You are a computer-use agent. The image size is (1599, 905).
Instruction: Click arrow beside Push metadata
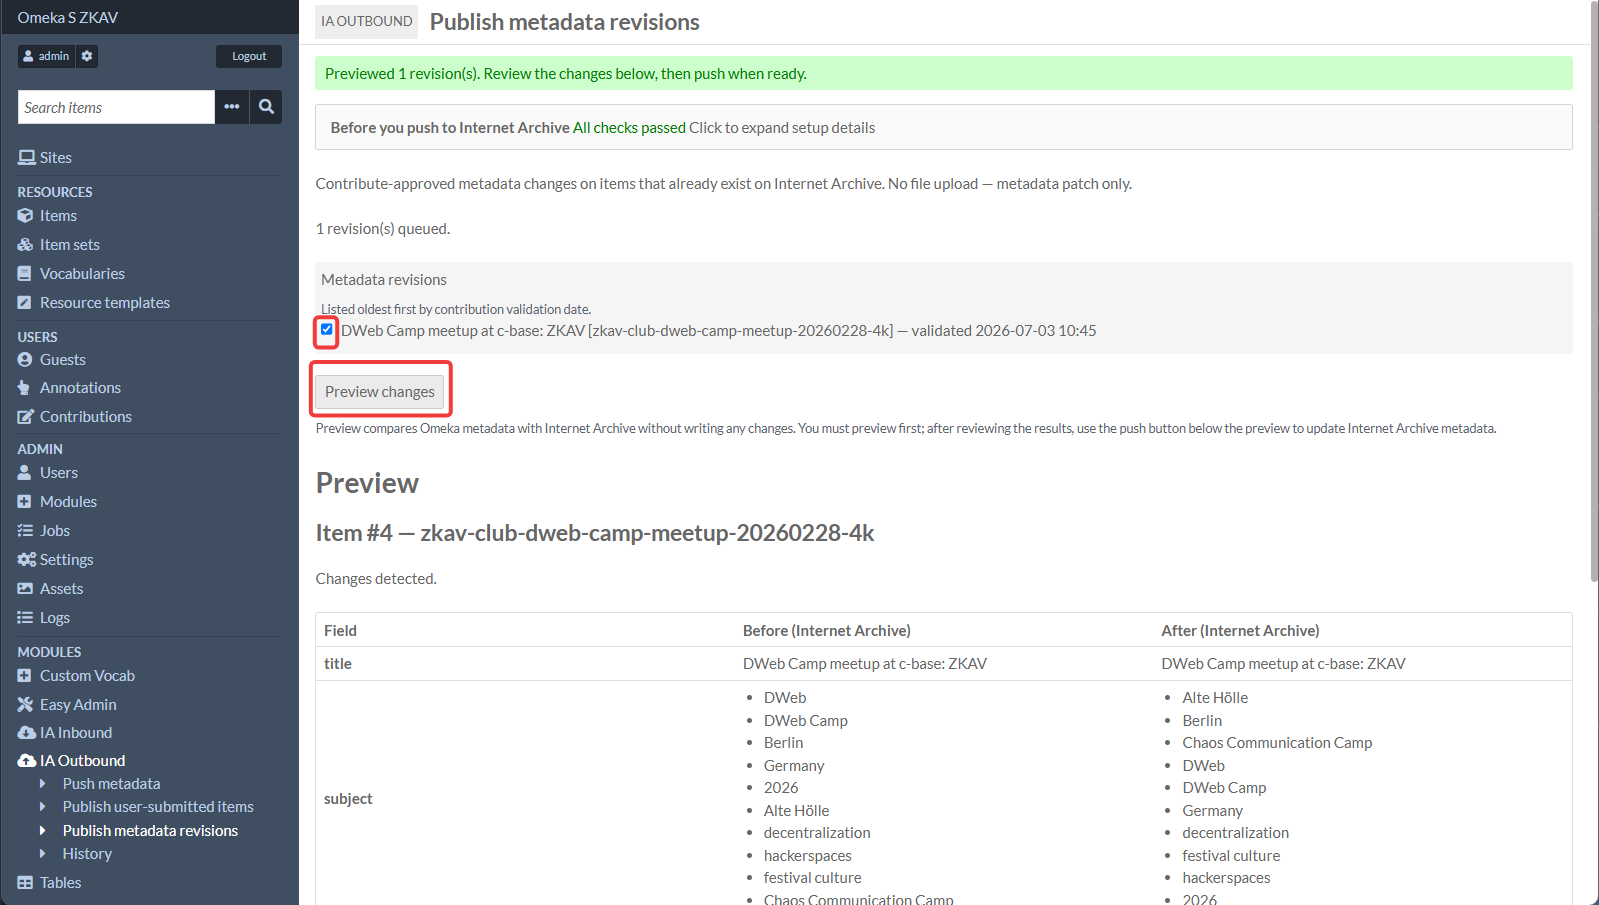(42, 783)
